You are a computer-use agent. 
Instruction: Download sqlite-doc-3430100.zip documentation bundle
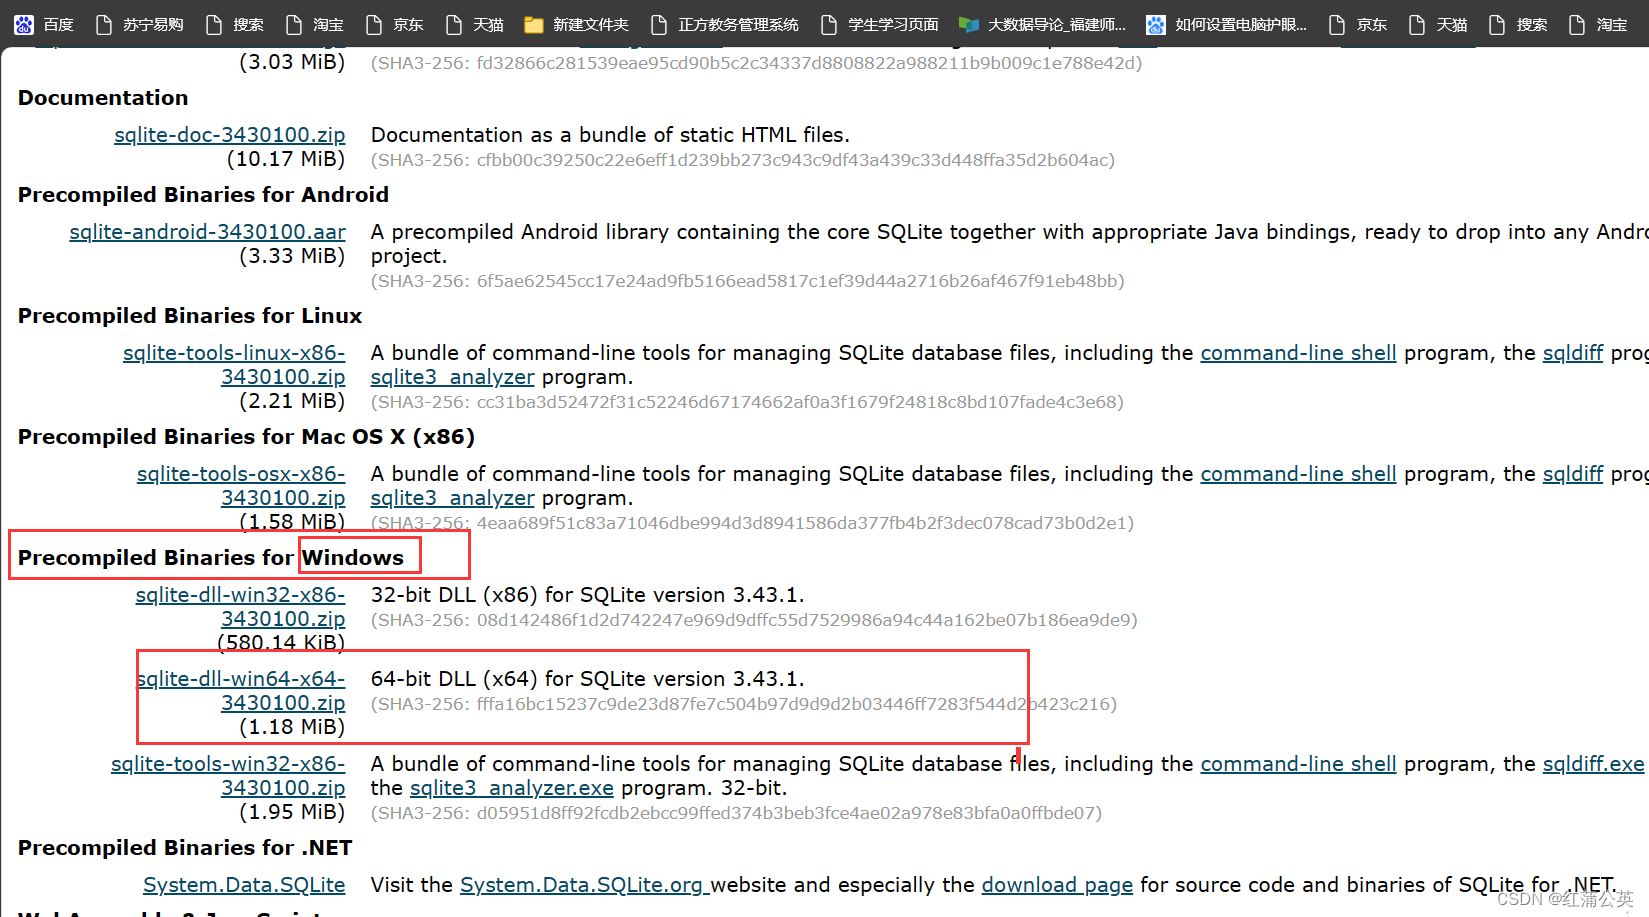coord(230,135)
